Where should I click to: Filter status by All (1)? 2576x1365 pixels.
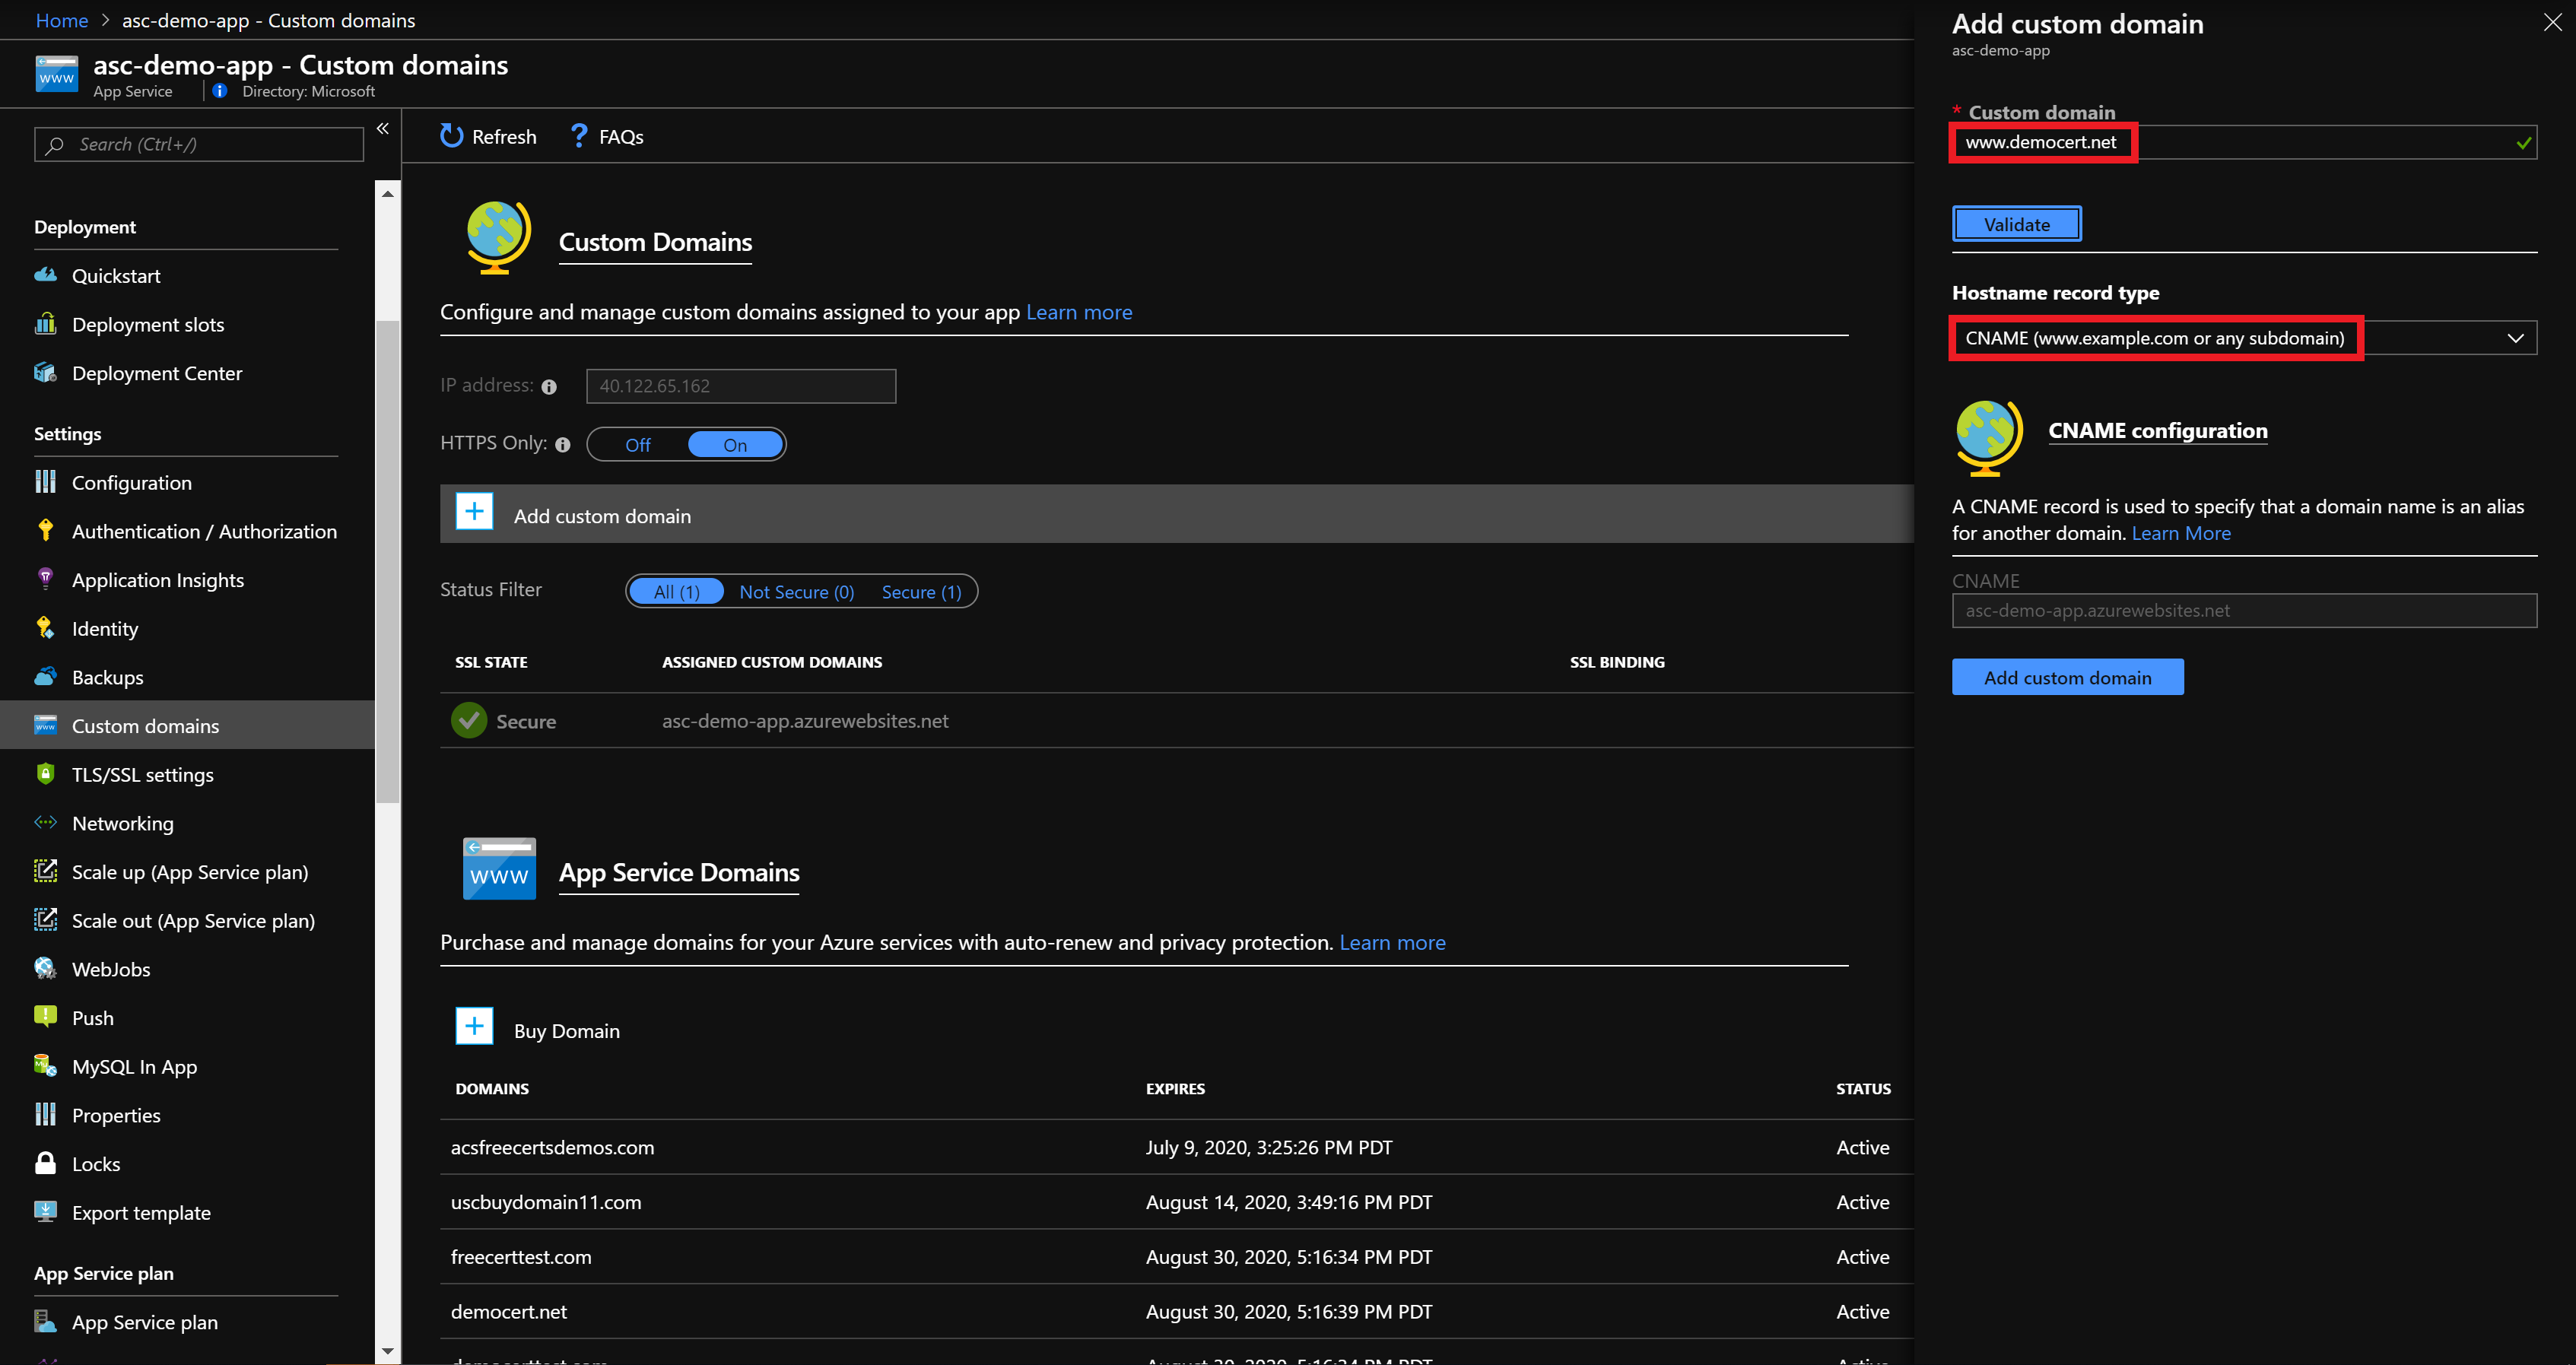point(677,592)
